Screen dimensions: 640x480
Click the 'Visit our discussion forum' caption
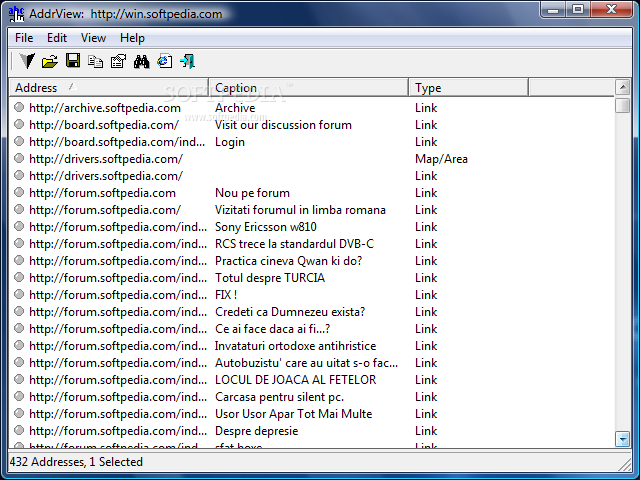tap(283, 125)
